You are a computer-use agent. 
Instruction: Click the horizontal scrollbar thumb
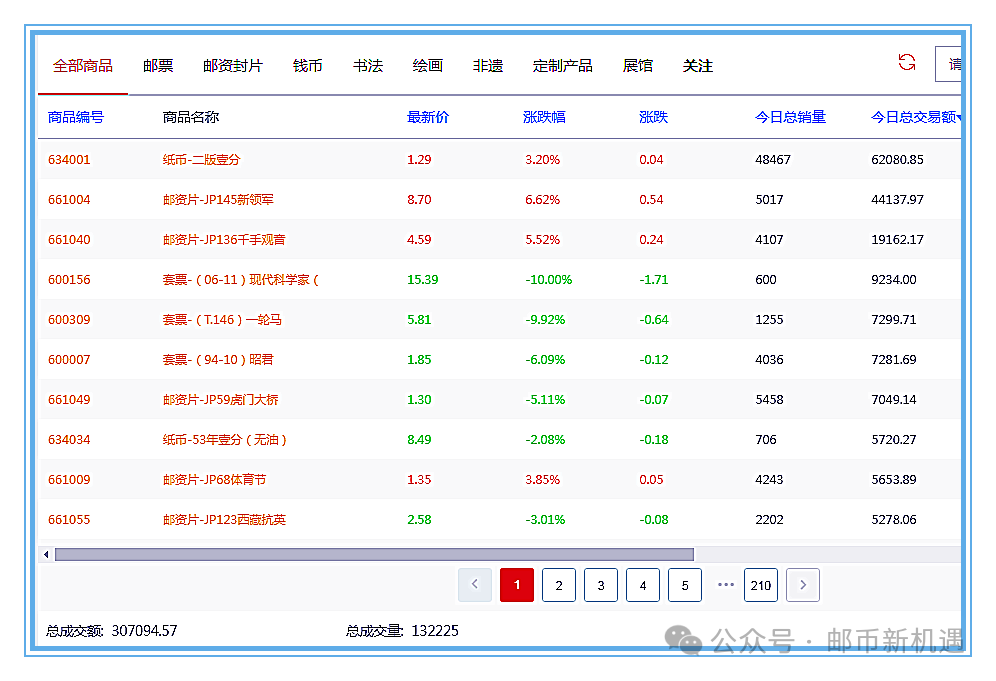(x=374, y=554)
